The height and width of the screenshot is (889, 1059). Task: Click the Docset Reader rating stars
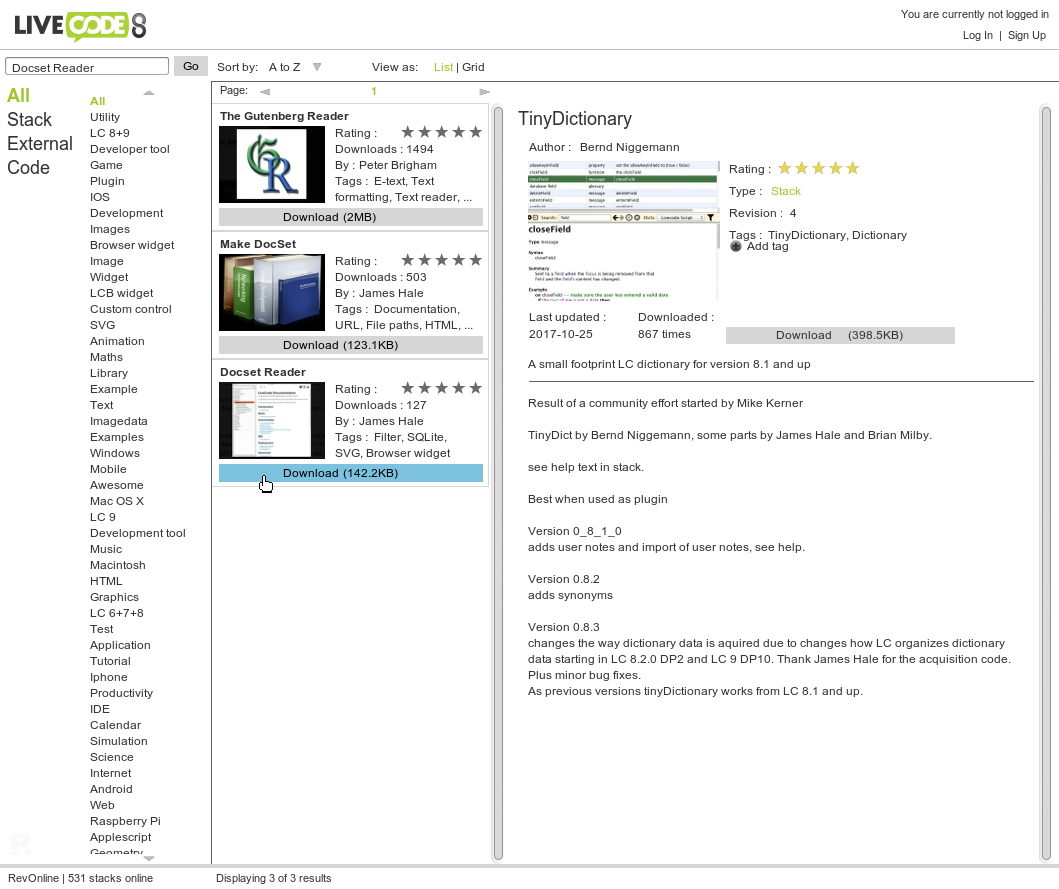pyautogui.click(x=442, y=388)
